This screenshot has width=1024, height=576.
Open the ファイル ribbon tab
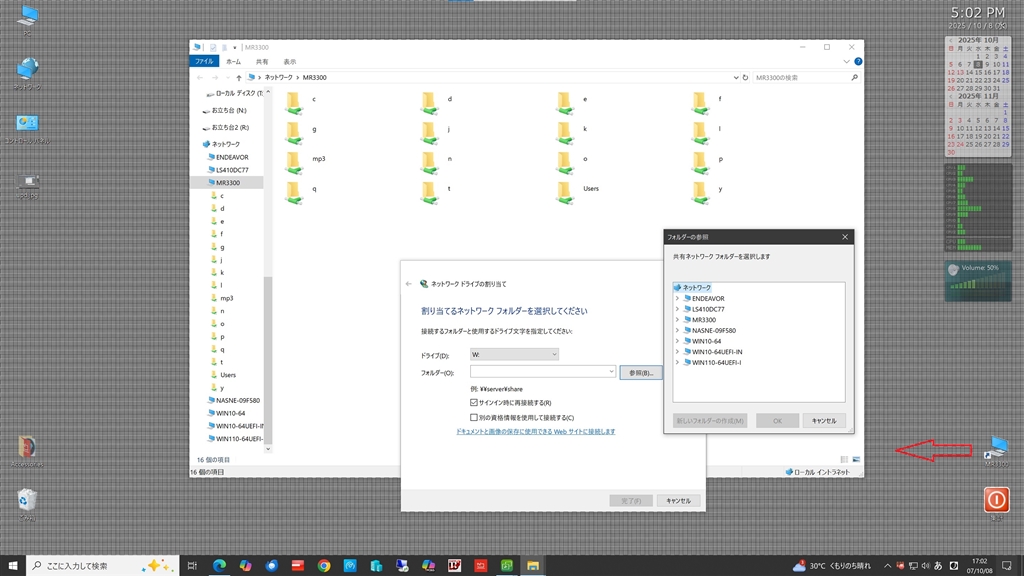[205, 61]
